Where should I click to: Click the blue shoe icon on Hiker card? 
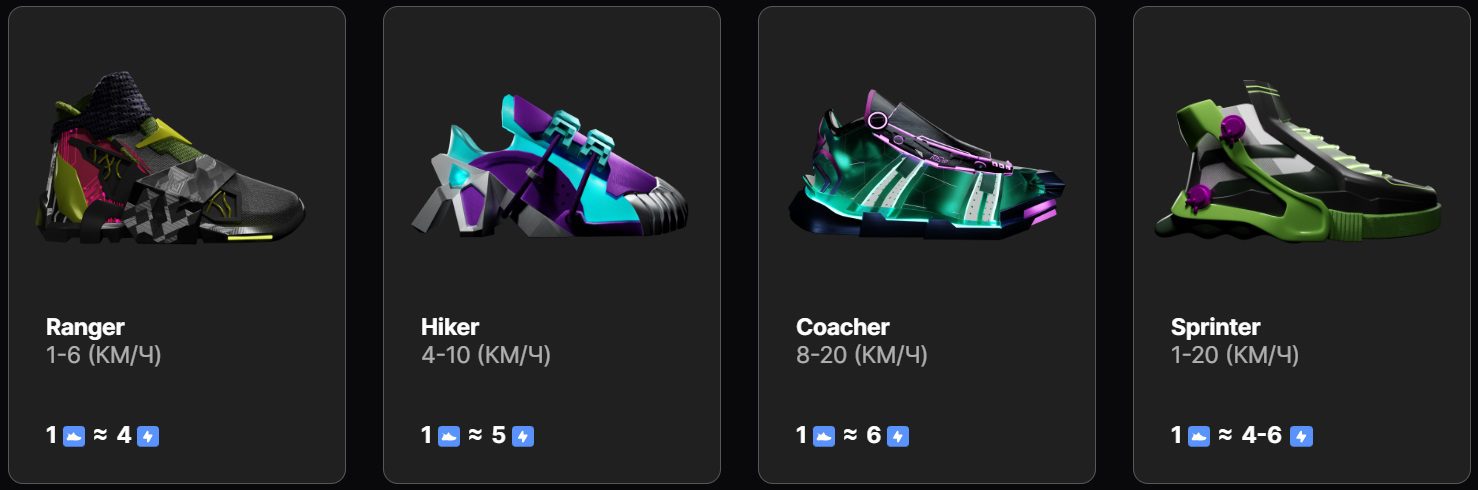(449, 436)
